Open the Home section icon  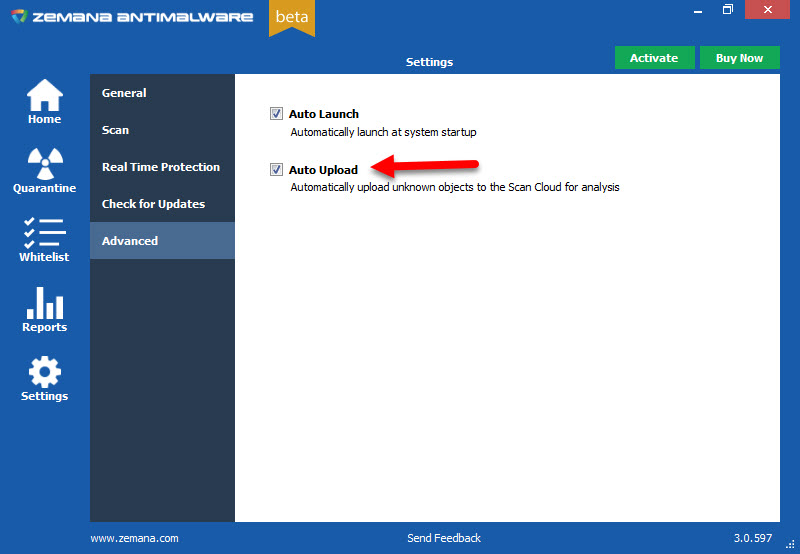pyautogui.click(x=45, y=95)
